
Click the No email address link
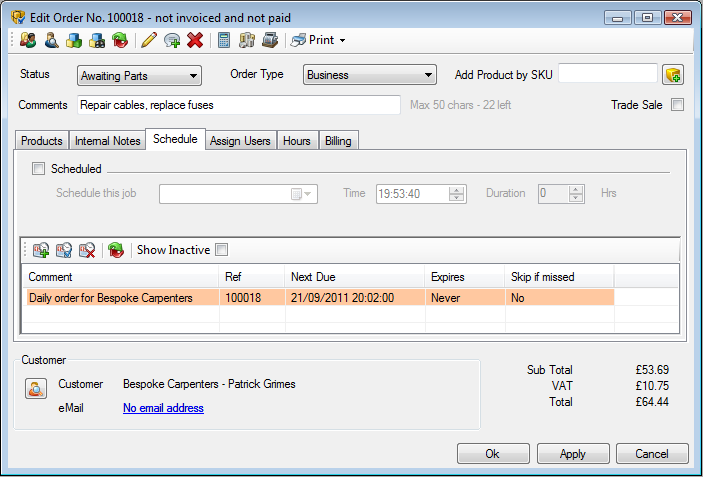tap(163, 408)
